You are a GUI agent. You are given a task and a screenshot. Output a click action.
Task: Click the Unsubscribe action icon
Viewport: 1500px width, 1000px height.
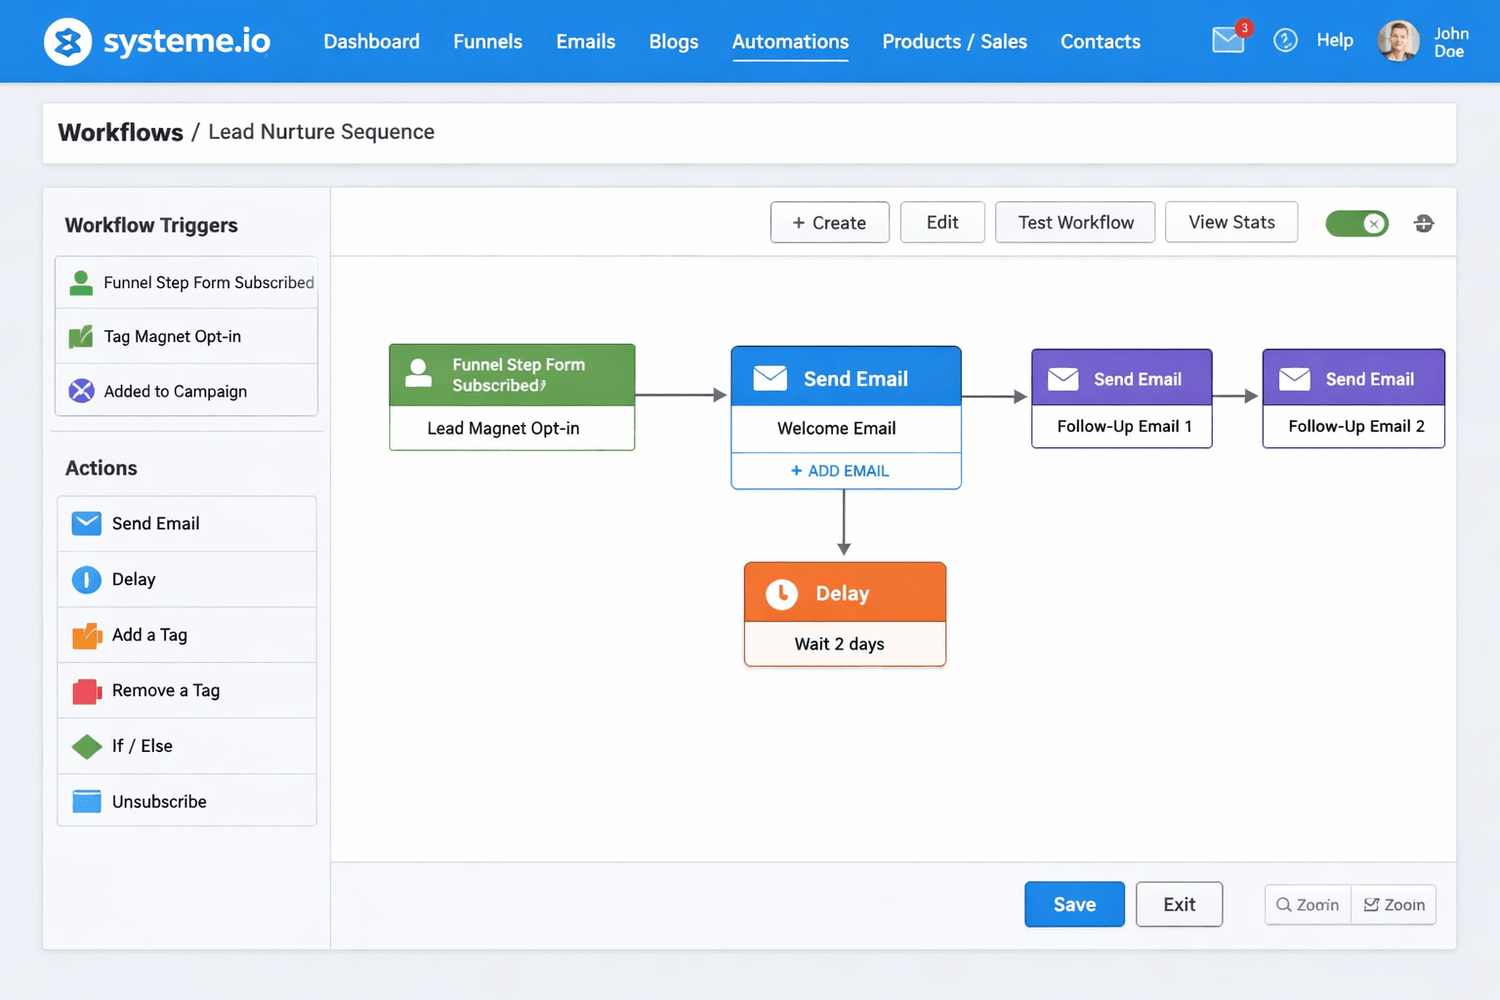(x=86, y=801)
